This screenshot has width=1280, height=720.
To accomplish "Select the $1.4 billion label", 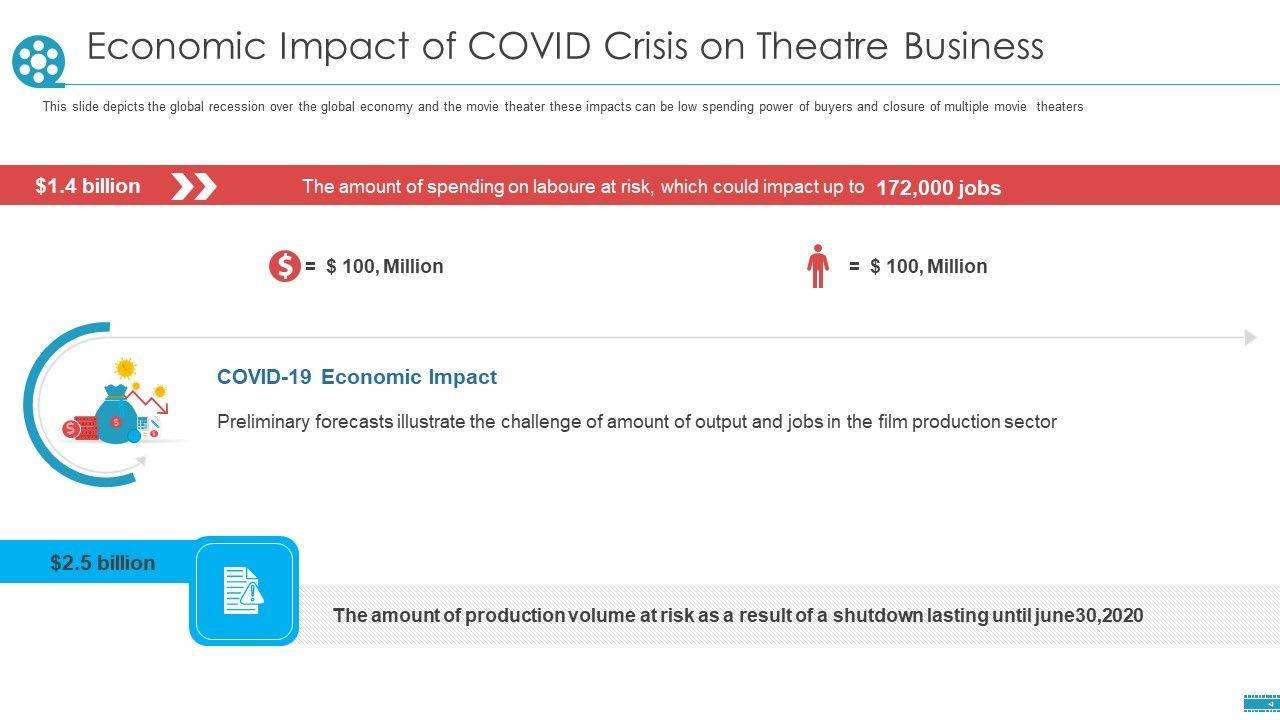I will 88,186.
